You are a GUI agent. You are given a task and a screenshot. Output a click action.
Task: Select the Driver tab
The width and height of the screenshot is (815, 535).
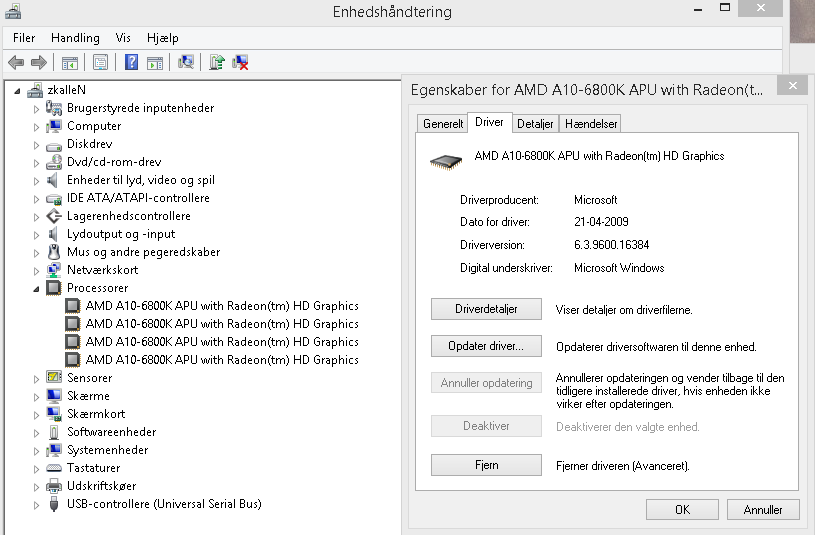click(489, 122)
